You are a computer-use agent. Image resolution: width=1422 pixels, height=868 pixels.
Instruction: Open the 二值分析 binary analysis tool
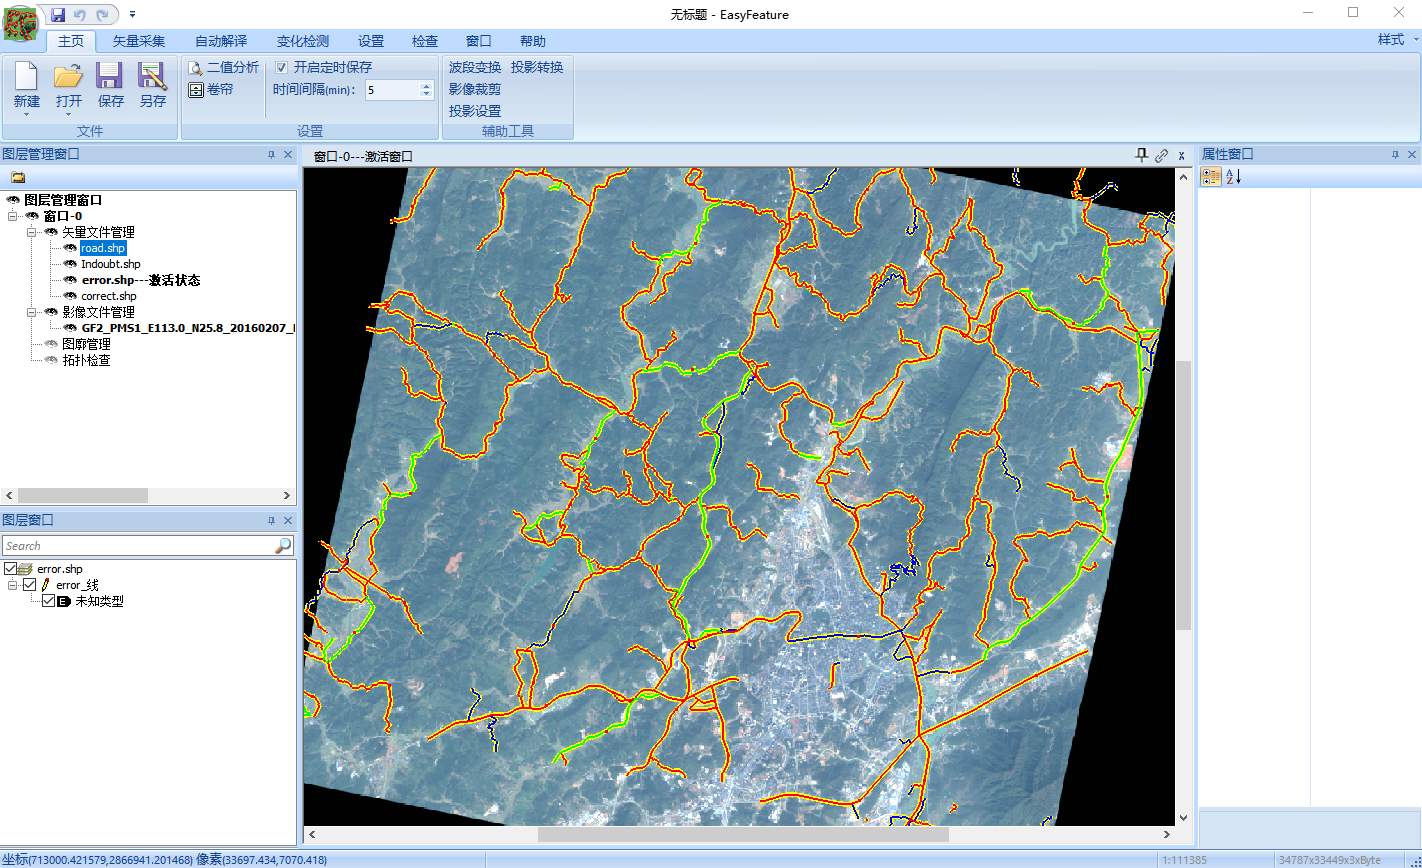click(x=223, y=67)
